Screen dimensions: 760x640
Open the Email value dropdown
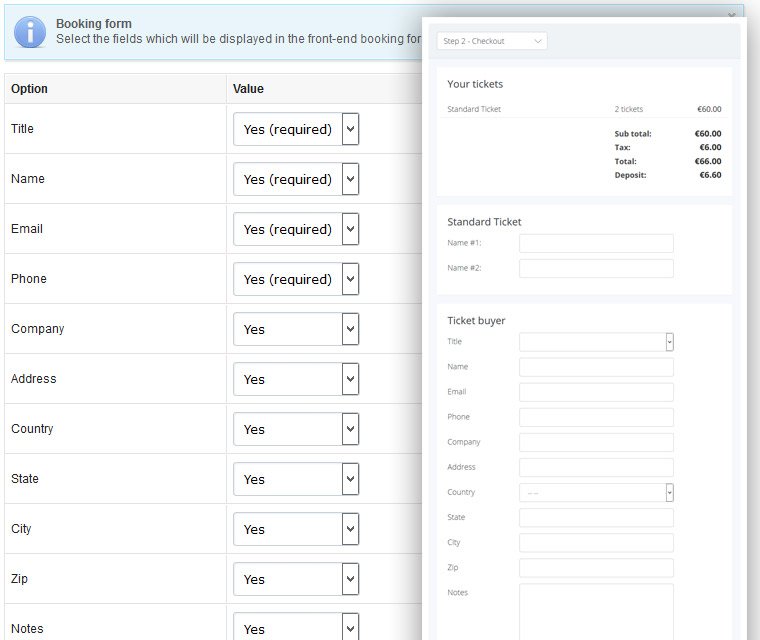pos(296,229)
